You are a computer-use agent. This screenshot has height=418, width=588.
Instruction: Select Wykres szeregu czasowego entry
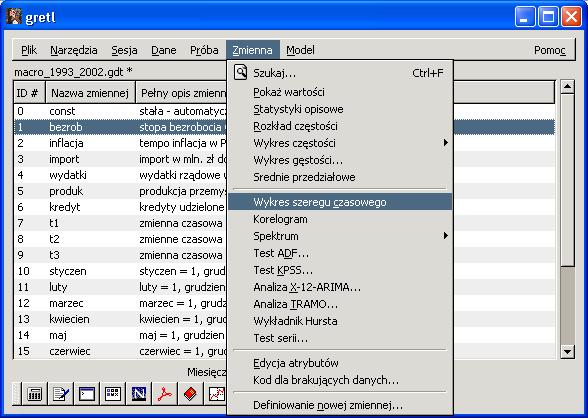coord(340,202)
